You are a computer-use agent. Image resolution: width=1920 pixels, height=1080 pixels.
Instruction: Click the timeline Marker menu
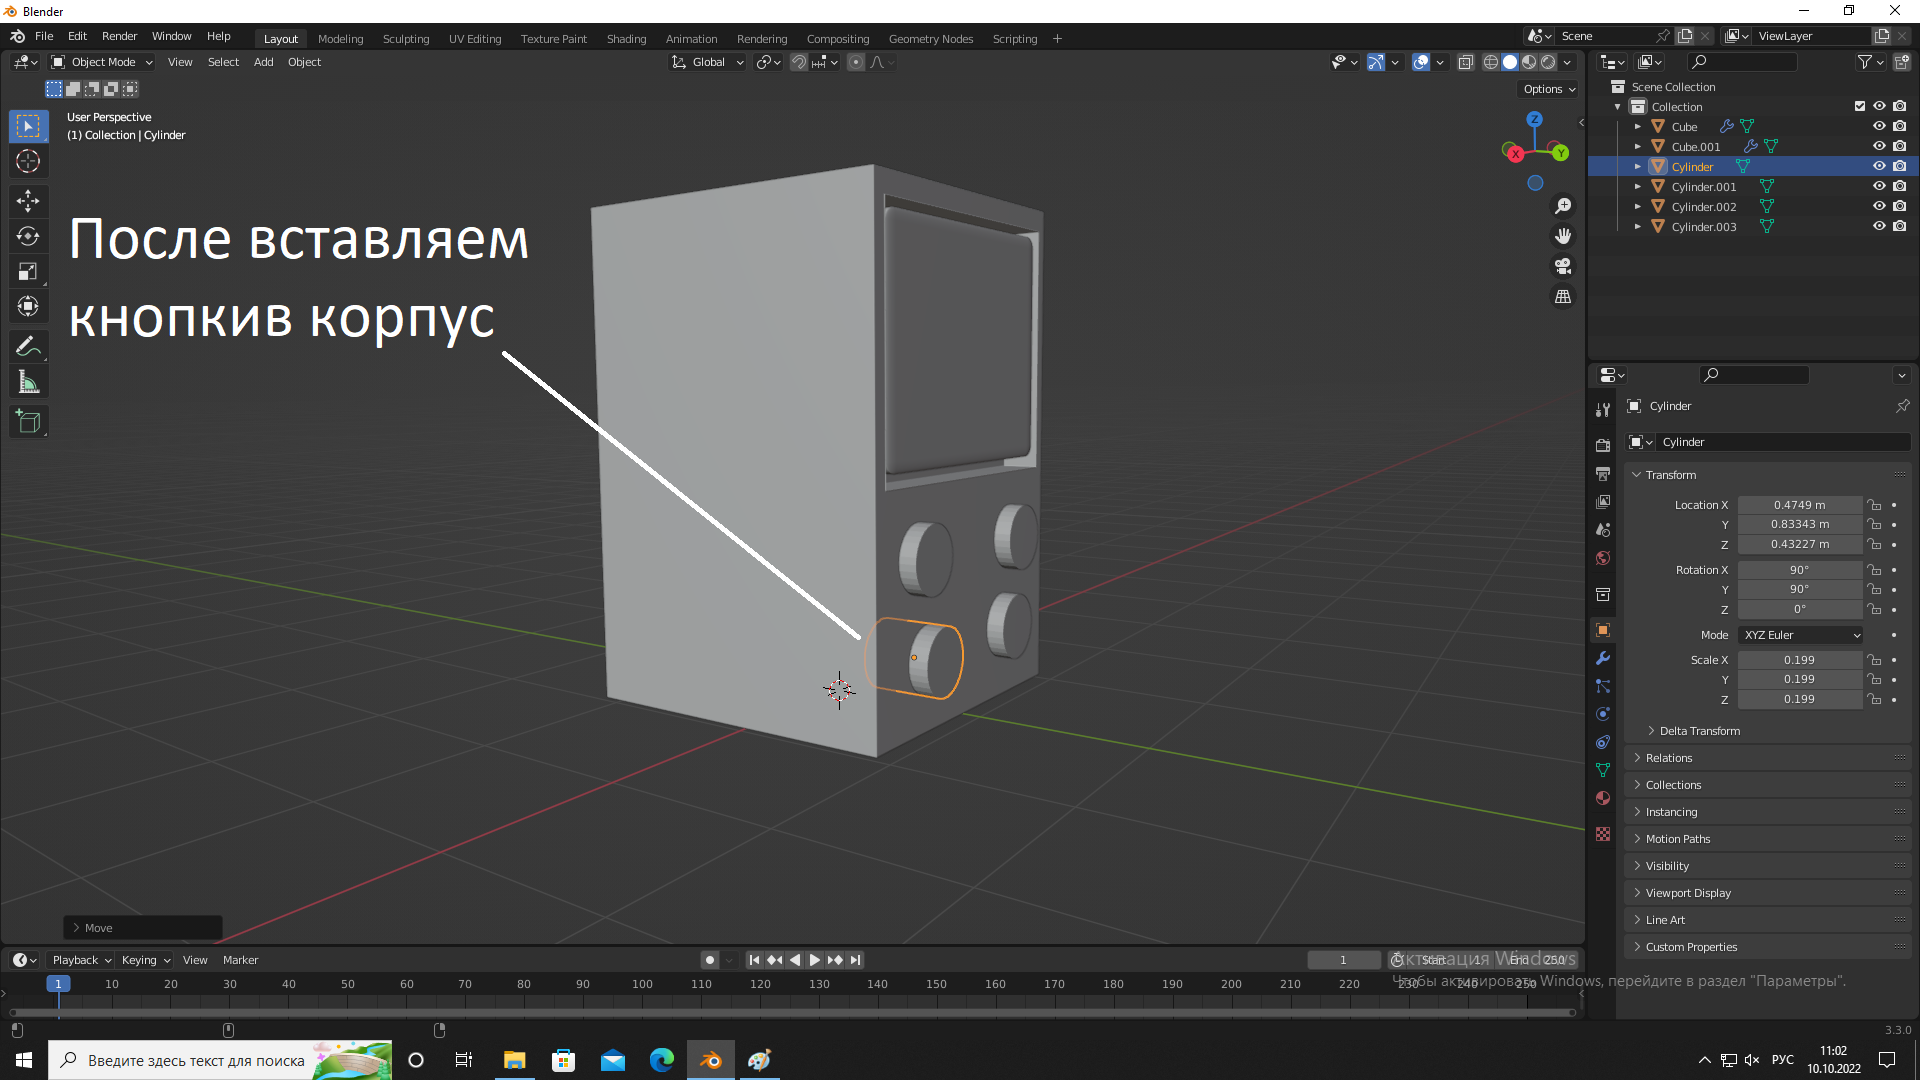tap(240, 960)
